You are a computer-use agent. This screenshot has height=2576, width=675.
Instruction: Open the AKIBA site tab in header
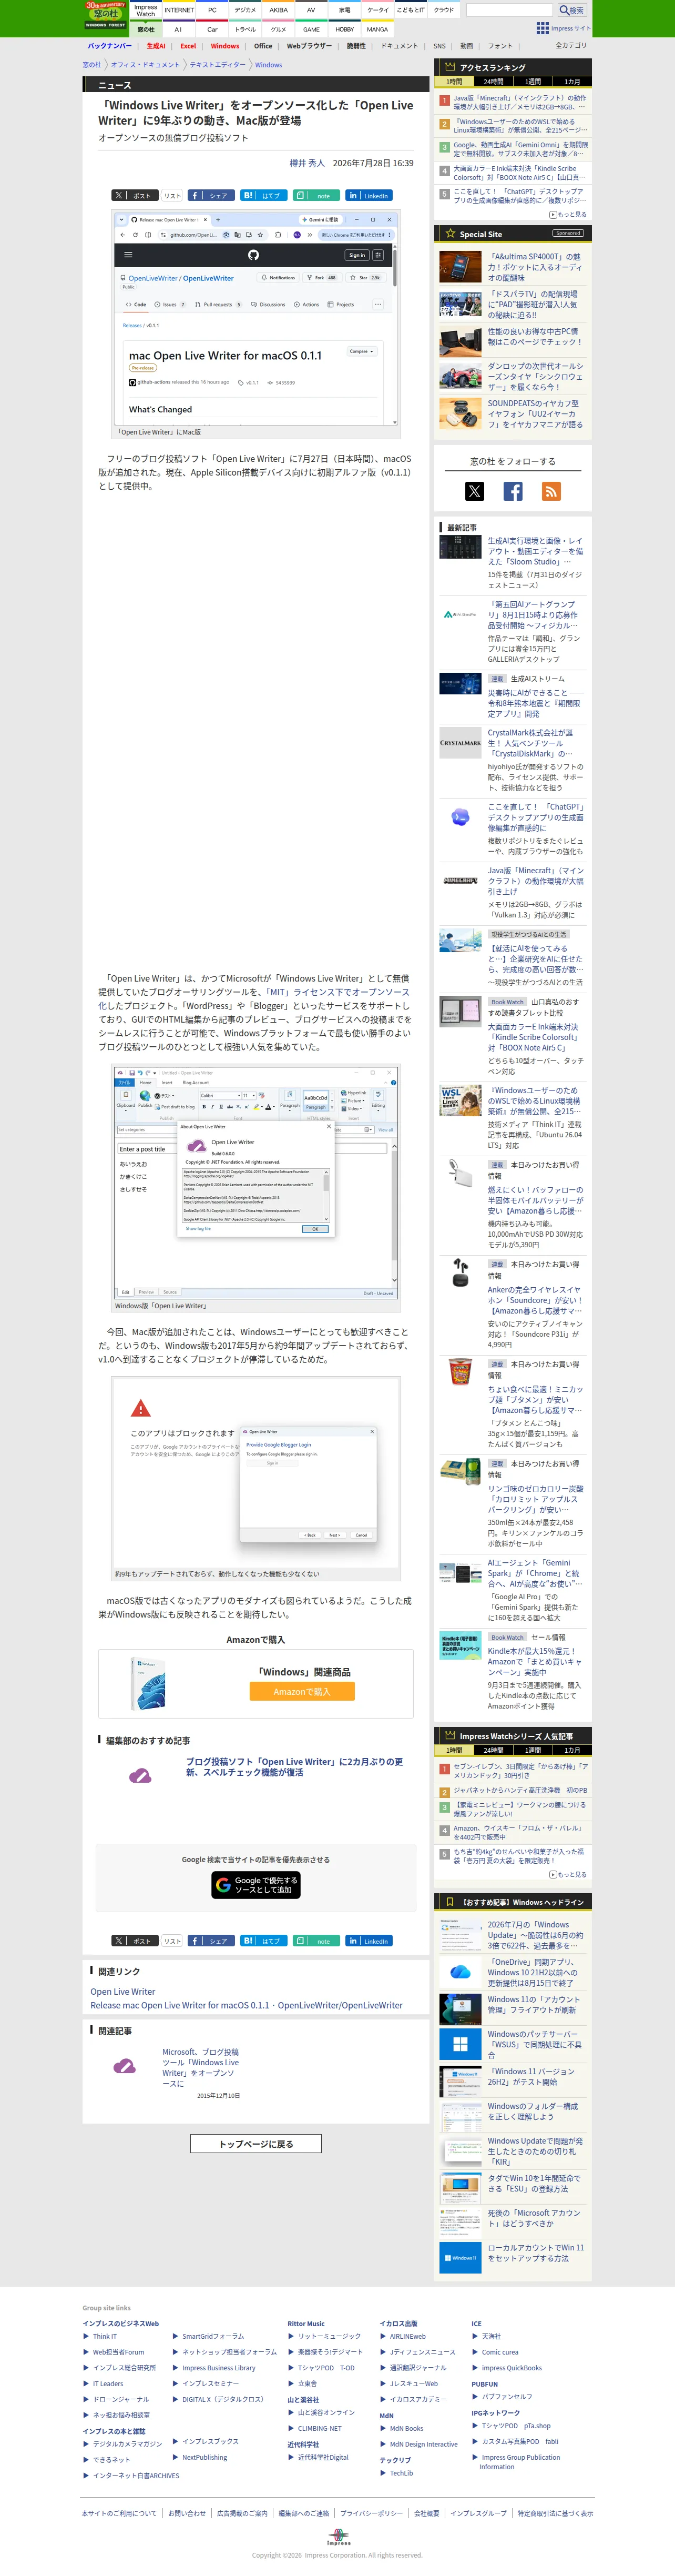[x=278, y=10]
